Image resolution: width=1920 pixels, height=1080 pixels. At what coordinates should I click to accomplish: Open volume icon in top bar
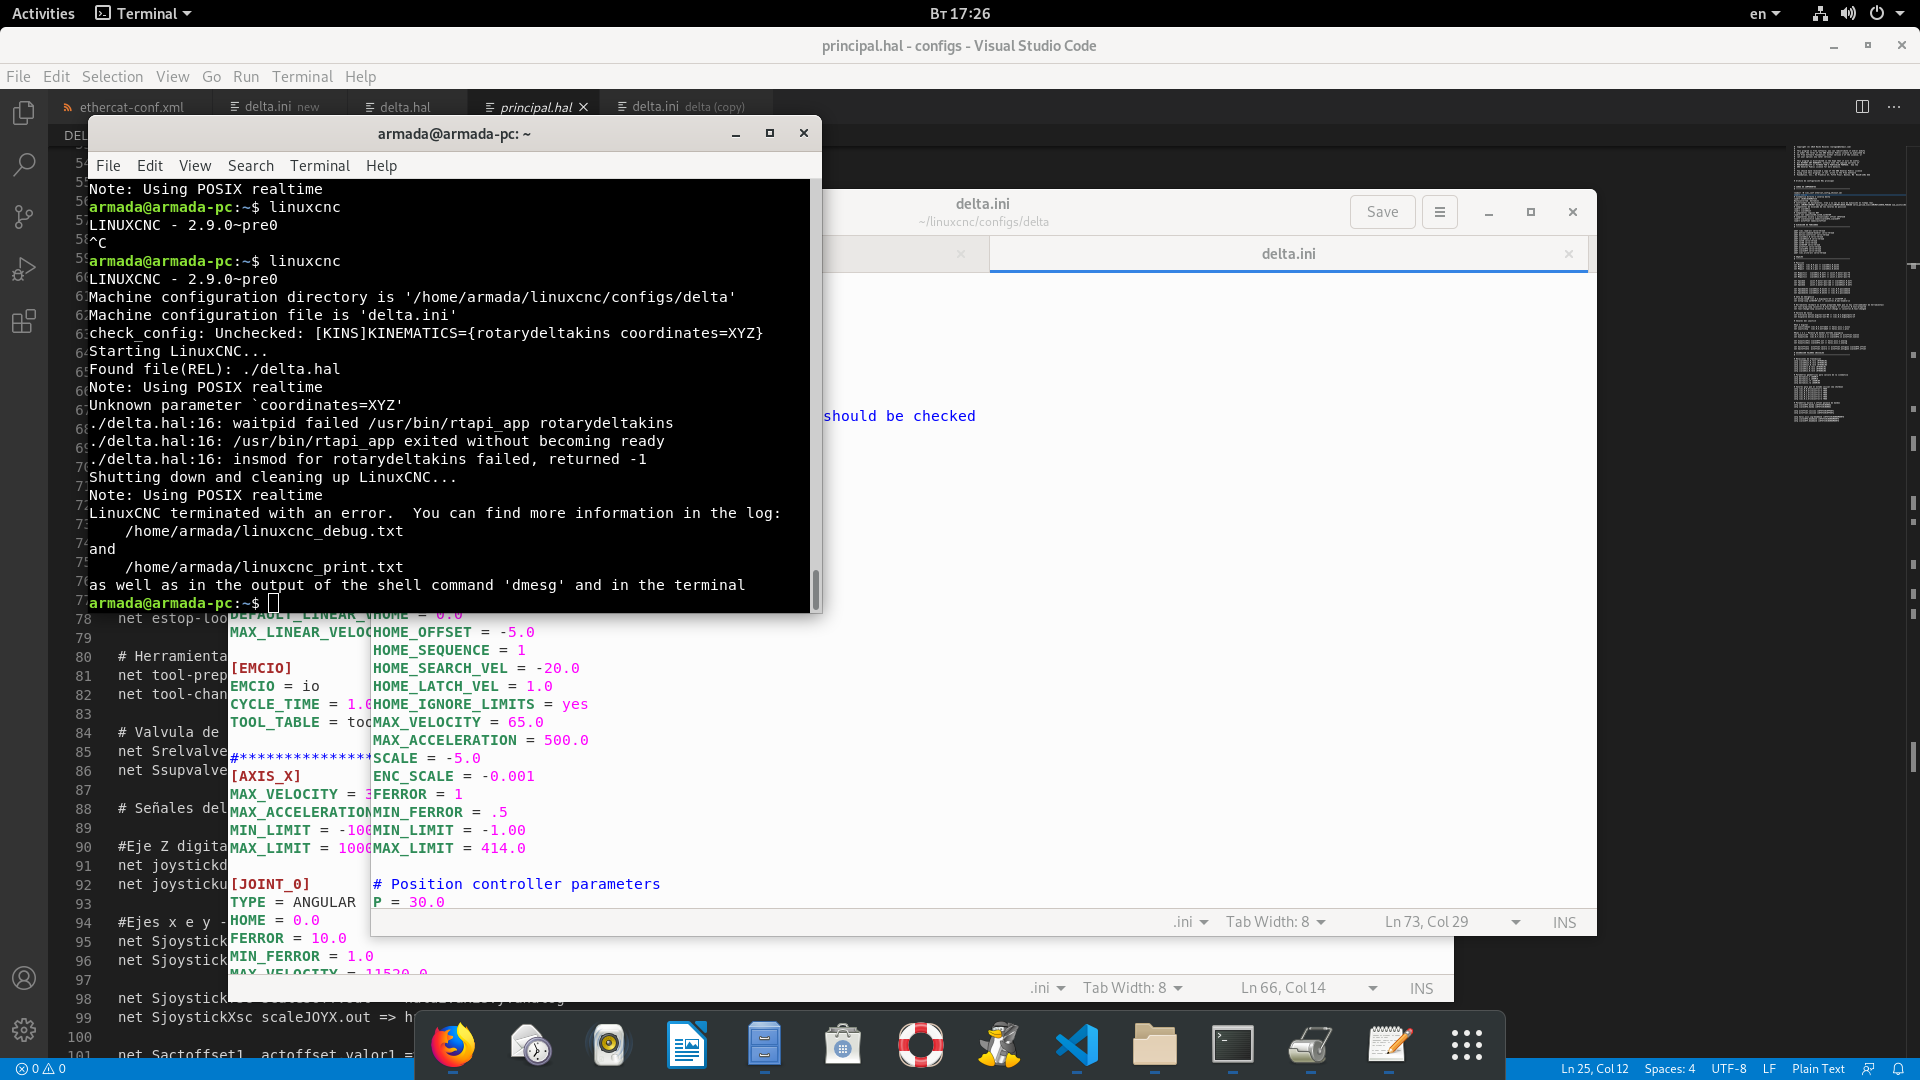click(1848, 14)
